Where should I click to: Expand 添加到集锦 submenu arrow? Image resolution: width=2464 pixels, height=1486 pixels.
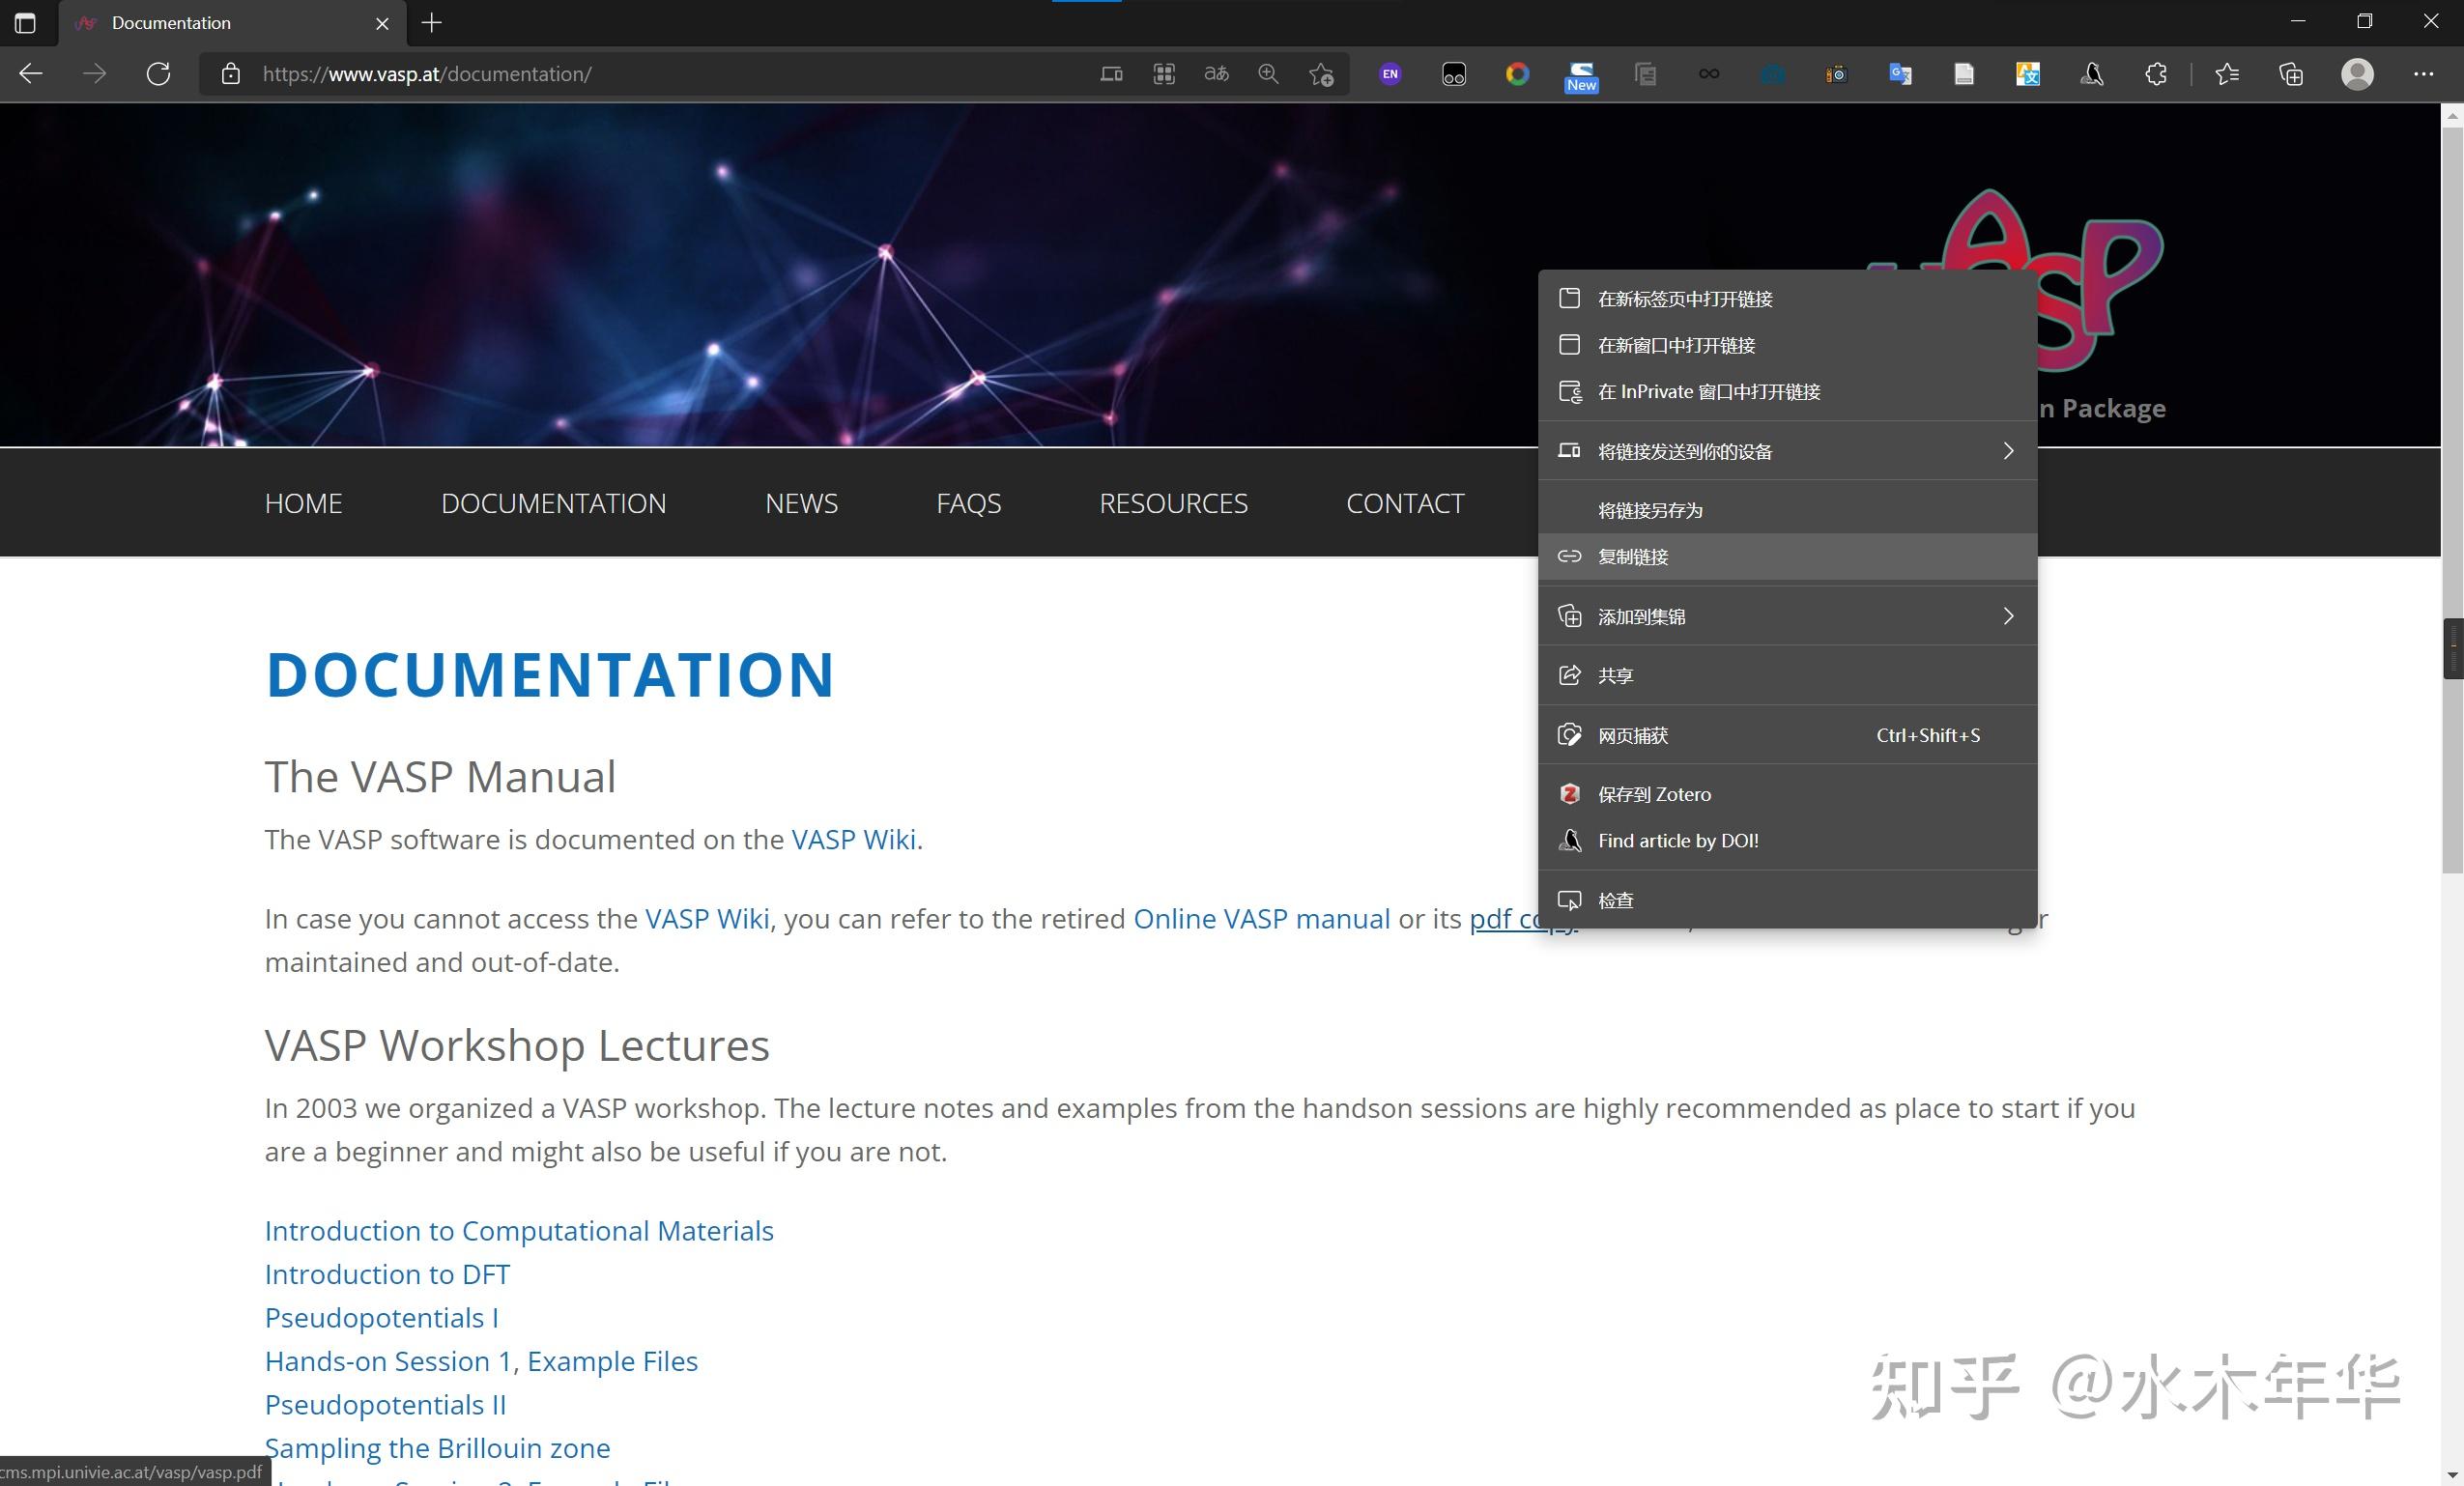pos(2008,616)
